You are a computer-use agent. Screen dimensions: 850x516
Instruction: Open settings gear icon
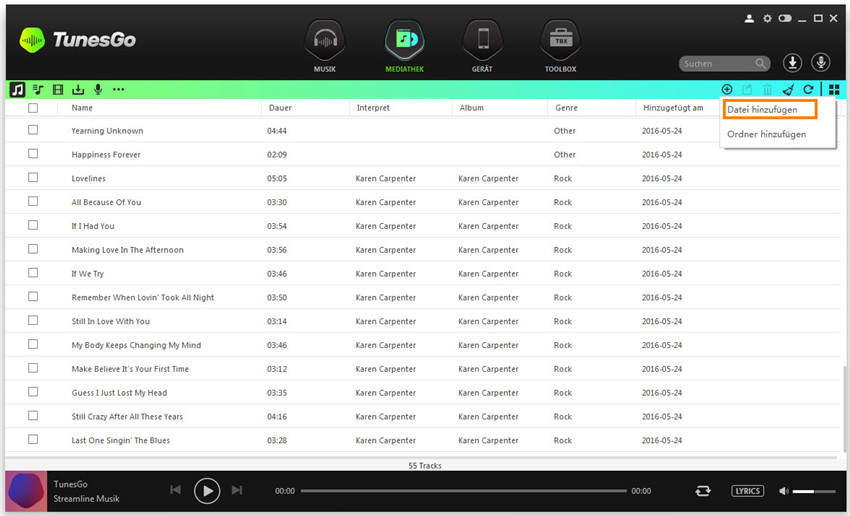(x=767, y=19)
